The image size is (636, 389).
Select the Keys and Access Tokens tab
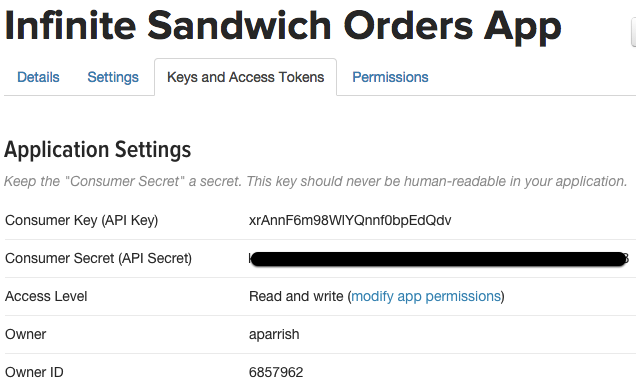click(x=245, y=77)
